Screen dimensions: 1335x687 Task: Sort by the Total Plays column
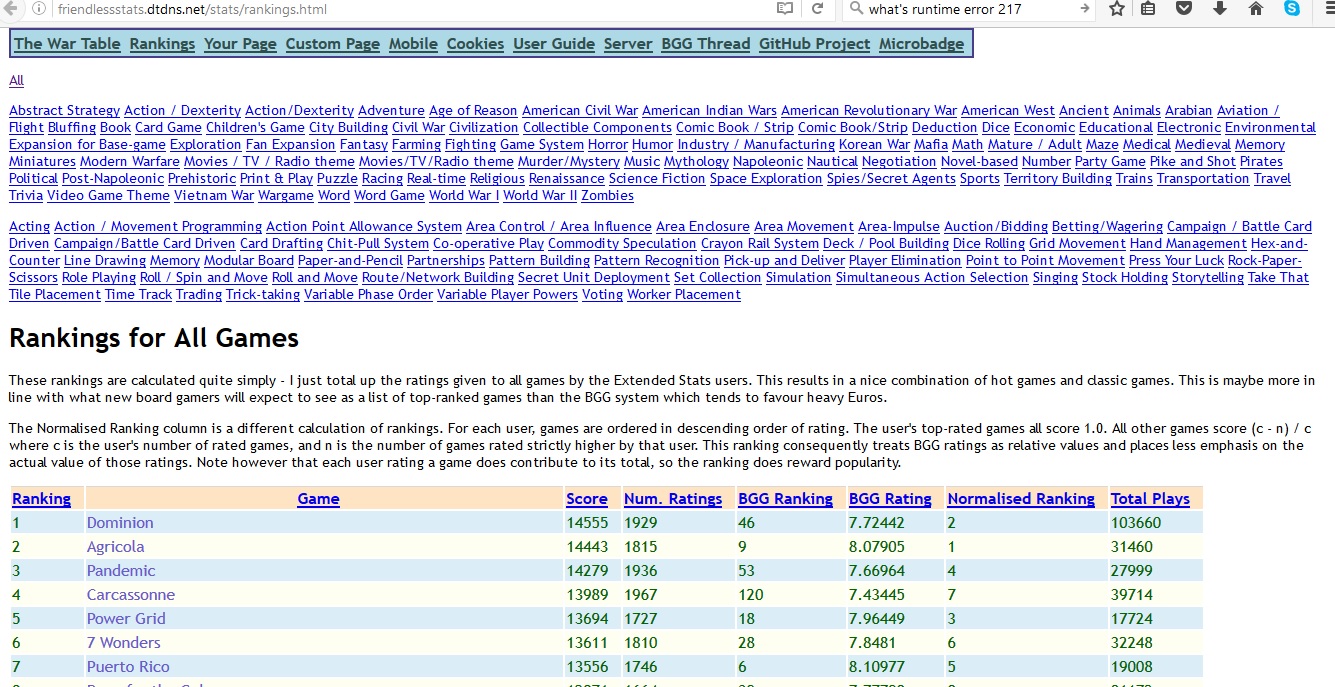[x=1150, y=498]
